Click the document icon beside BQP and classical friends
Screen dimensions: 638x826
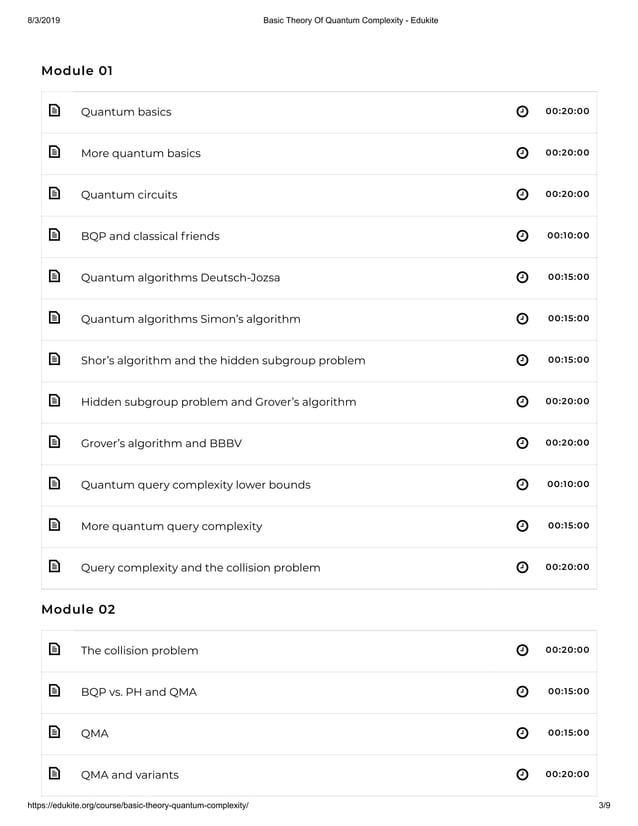click(x=55, y=236)
